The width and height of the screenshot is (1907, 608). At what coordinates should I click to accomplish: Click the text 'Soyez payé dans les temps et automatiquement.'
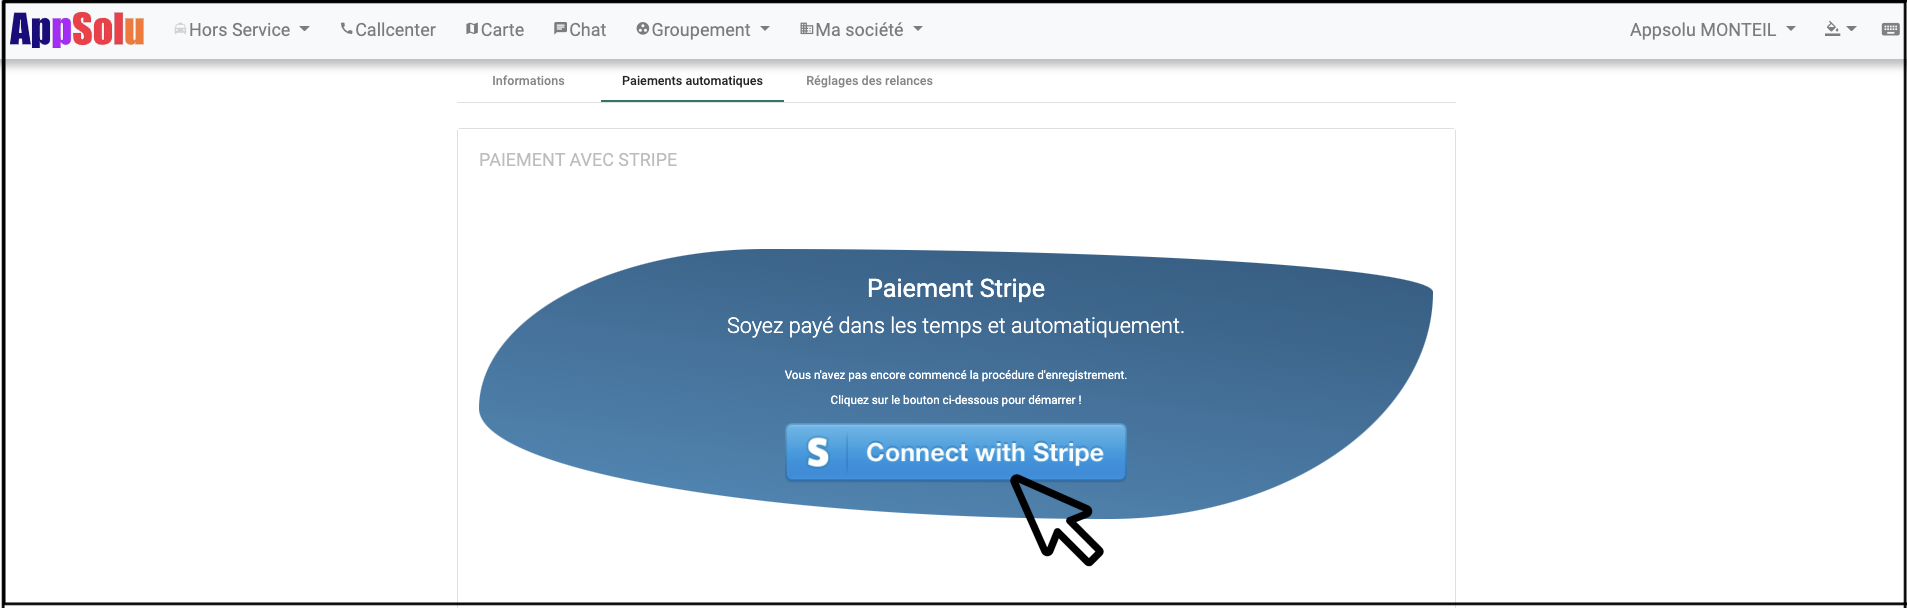coord(956,326)
